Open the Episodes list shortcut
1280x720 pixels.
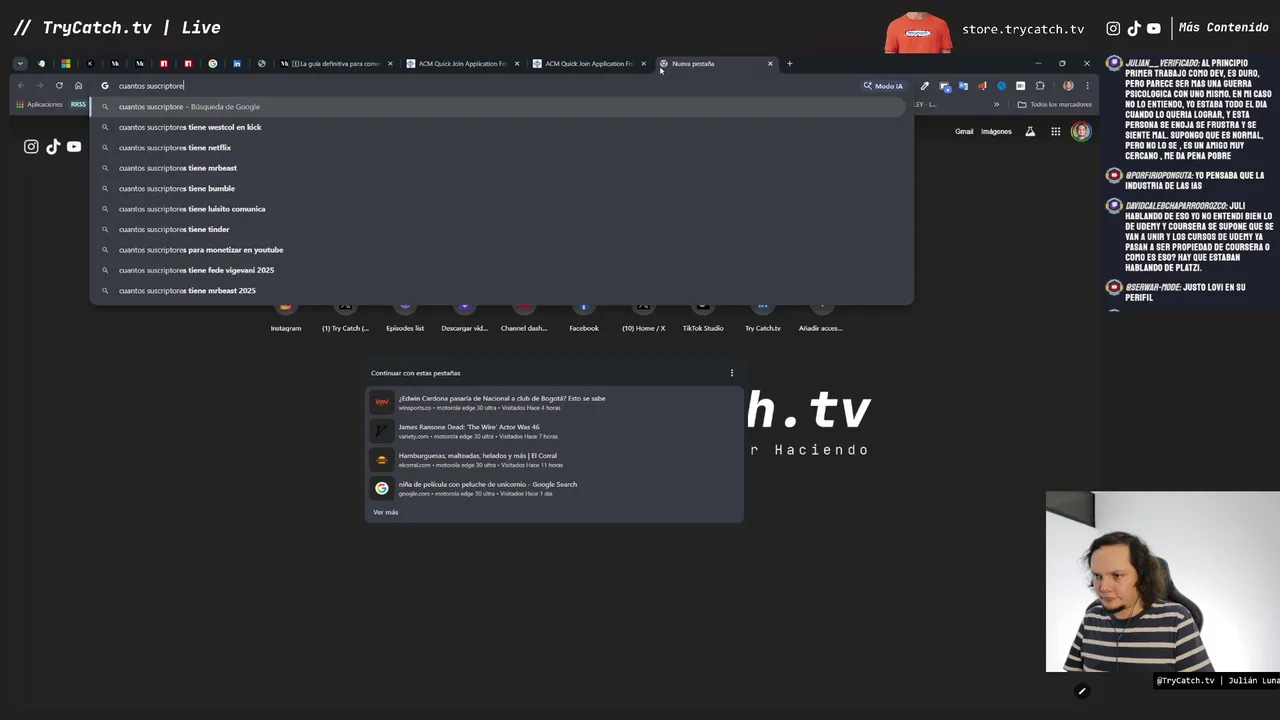point(405,317)
